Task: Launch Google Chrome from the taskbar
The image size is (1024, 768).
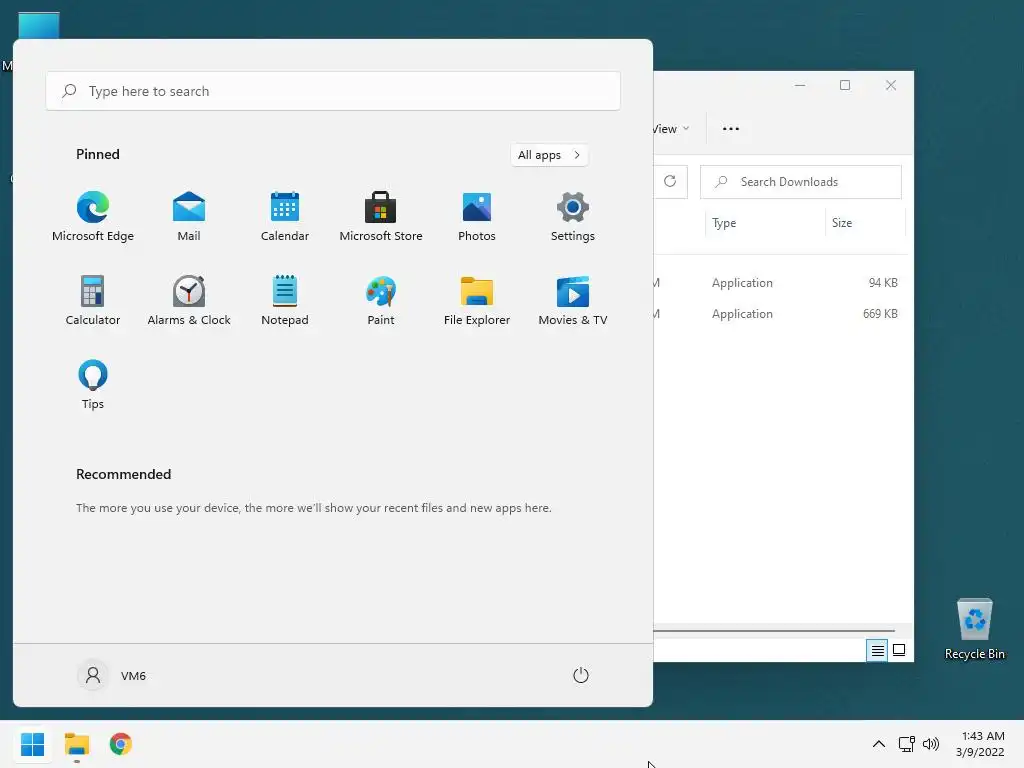Action: [x=121, y=744]
